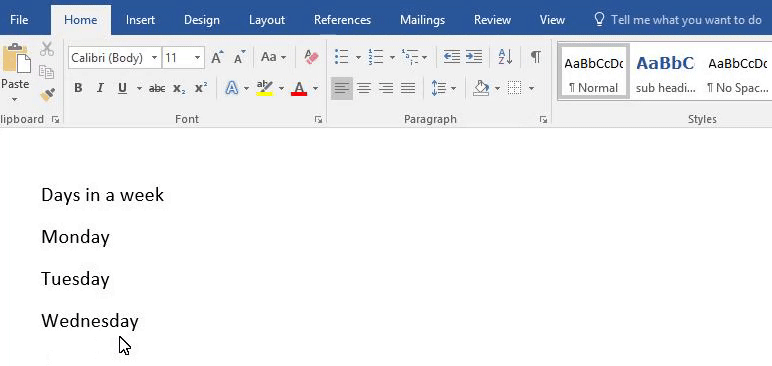This screenshot has width=772, height=366.
Task: Click the Grow Font icon
Action: [217, 57]
